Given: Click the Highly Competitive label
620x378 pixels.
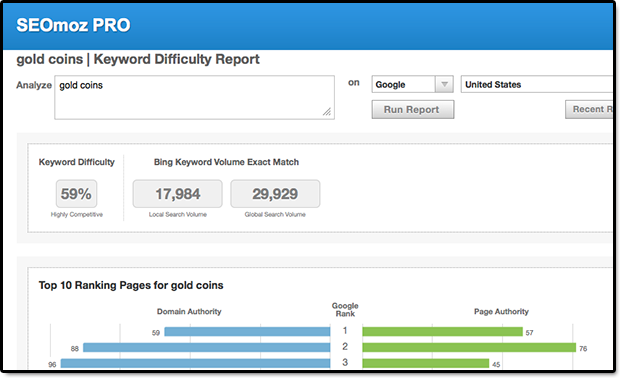Looking at the screenshot, I should 77,214.
